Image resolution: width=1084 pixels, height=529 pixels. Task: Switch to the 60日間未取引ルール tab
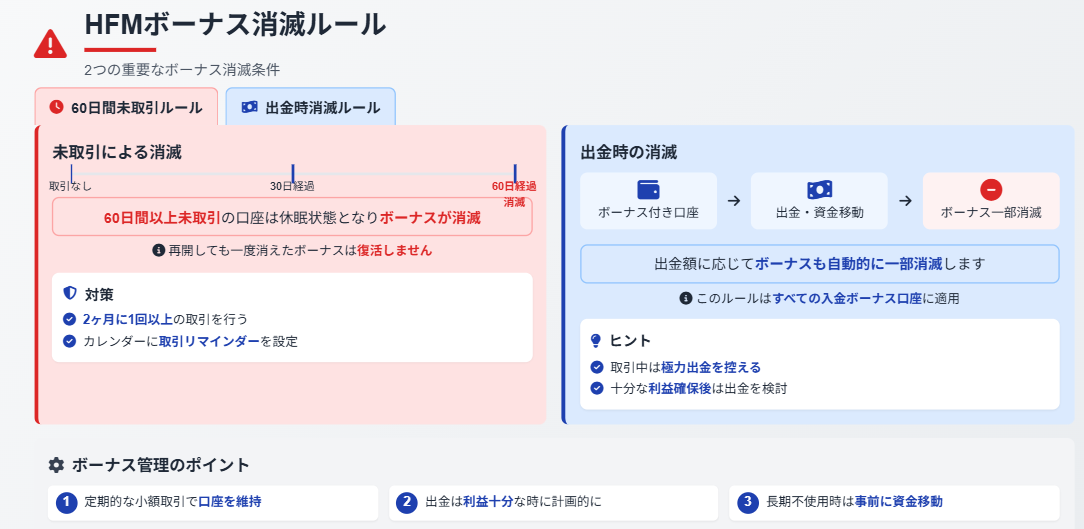[x=127, y=107]
